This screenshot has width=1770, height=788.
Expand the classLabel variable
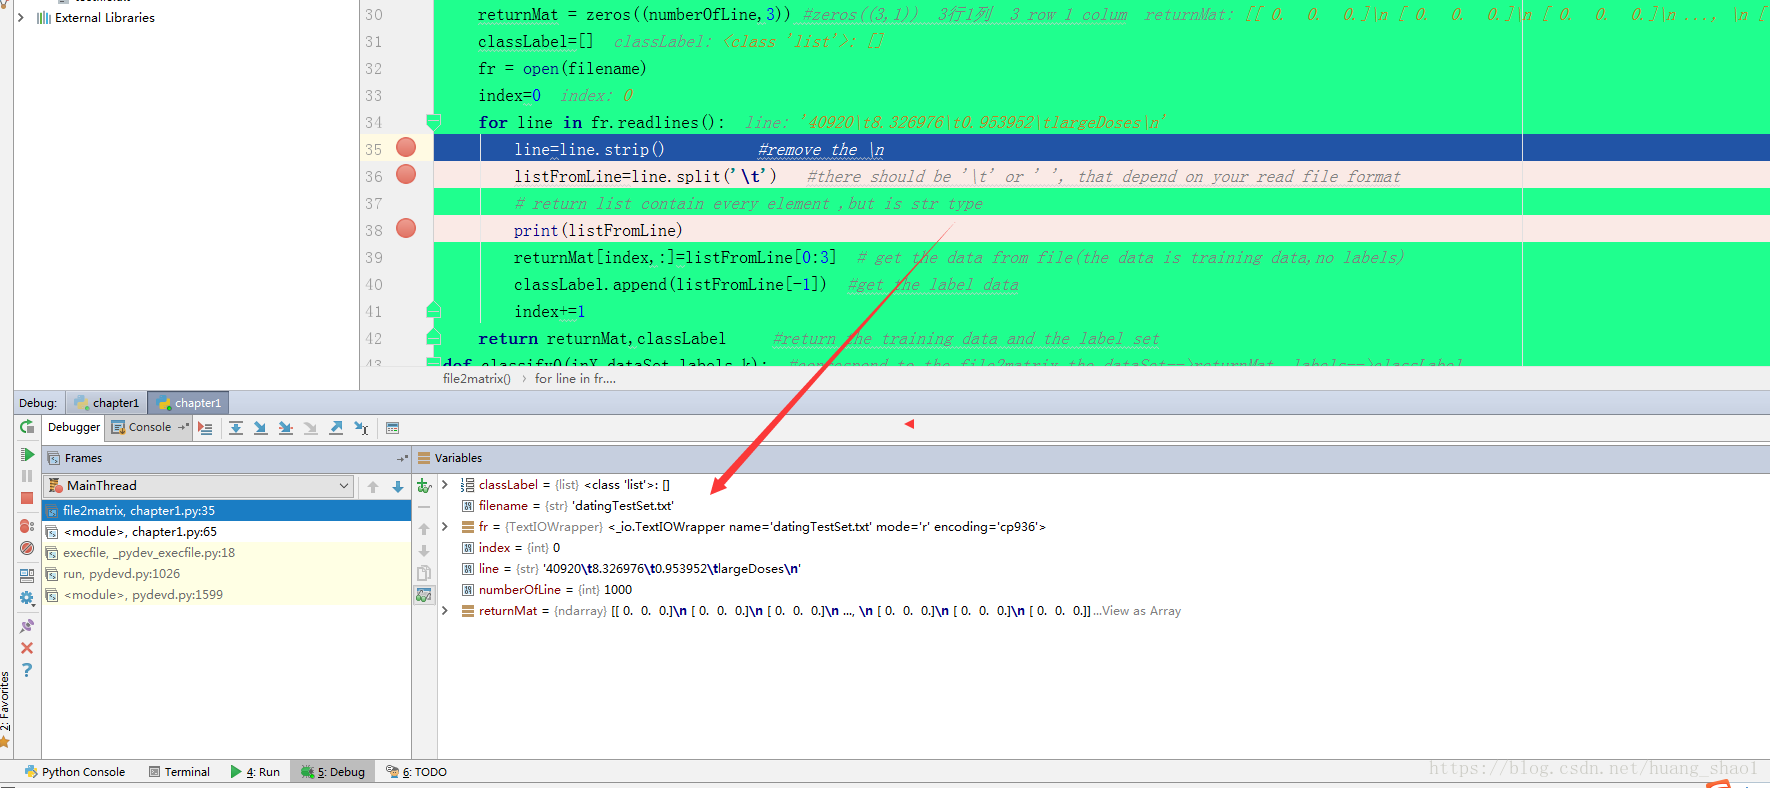pos(445,485)
